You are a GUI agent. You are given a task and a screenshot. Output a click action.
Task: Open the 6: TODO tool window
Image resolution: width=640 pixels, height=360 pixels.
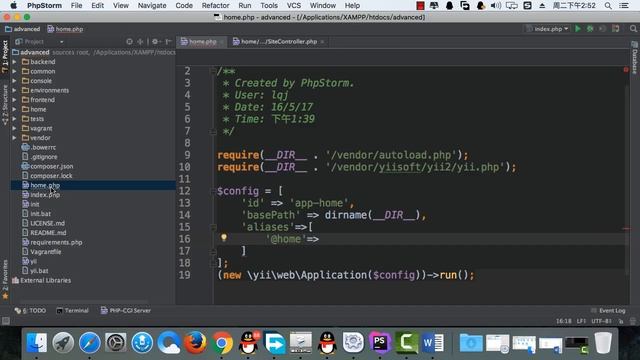[30, 311]
